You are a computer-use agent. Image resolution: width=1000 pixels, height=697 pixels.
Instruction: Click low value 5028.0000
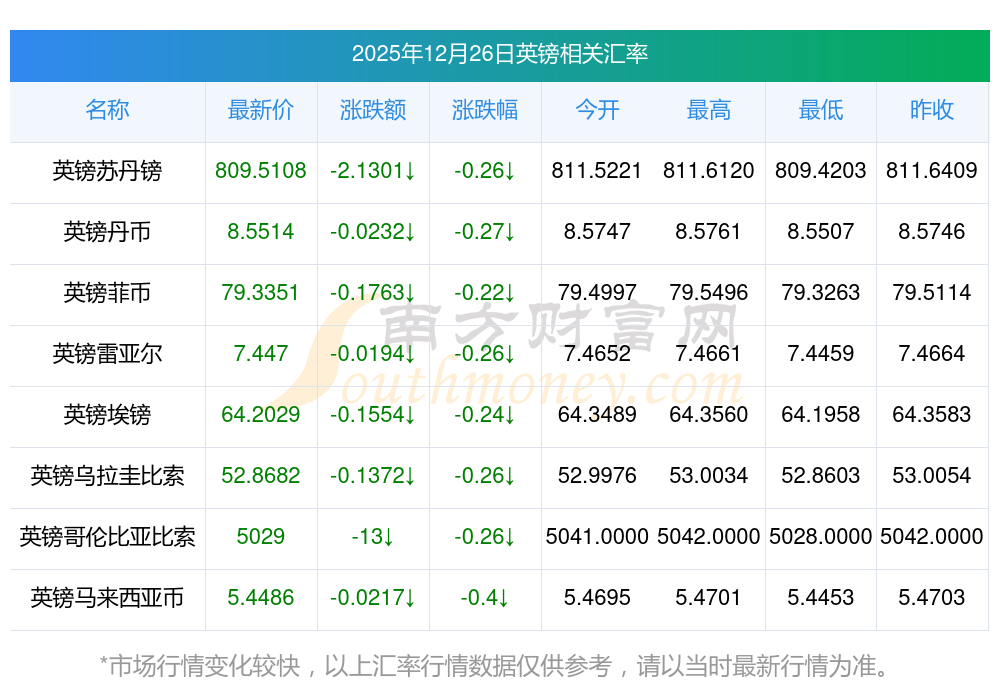tap(821, 536)
